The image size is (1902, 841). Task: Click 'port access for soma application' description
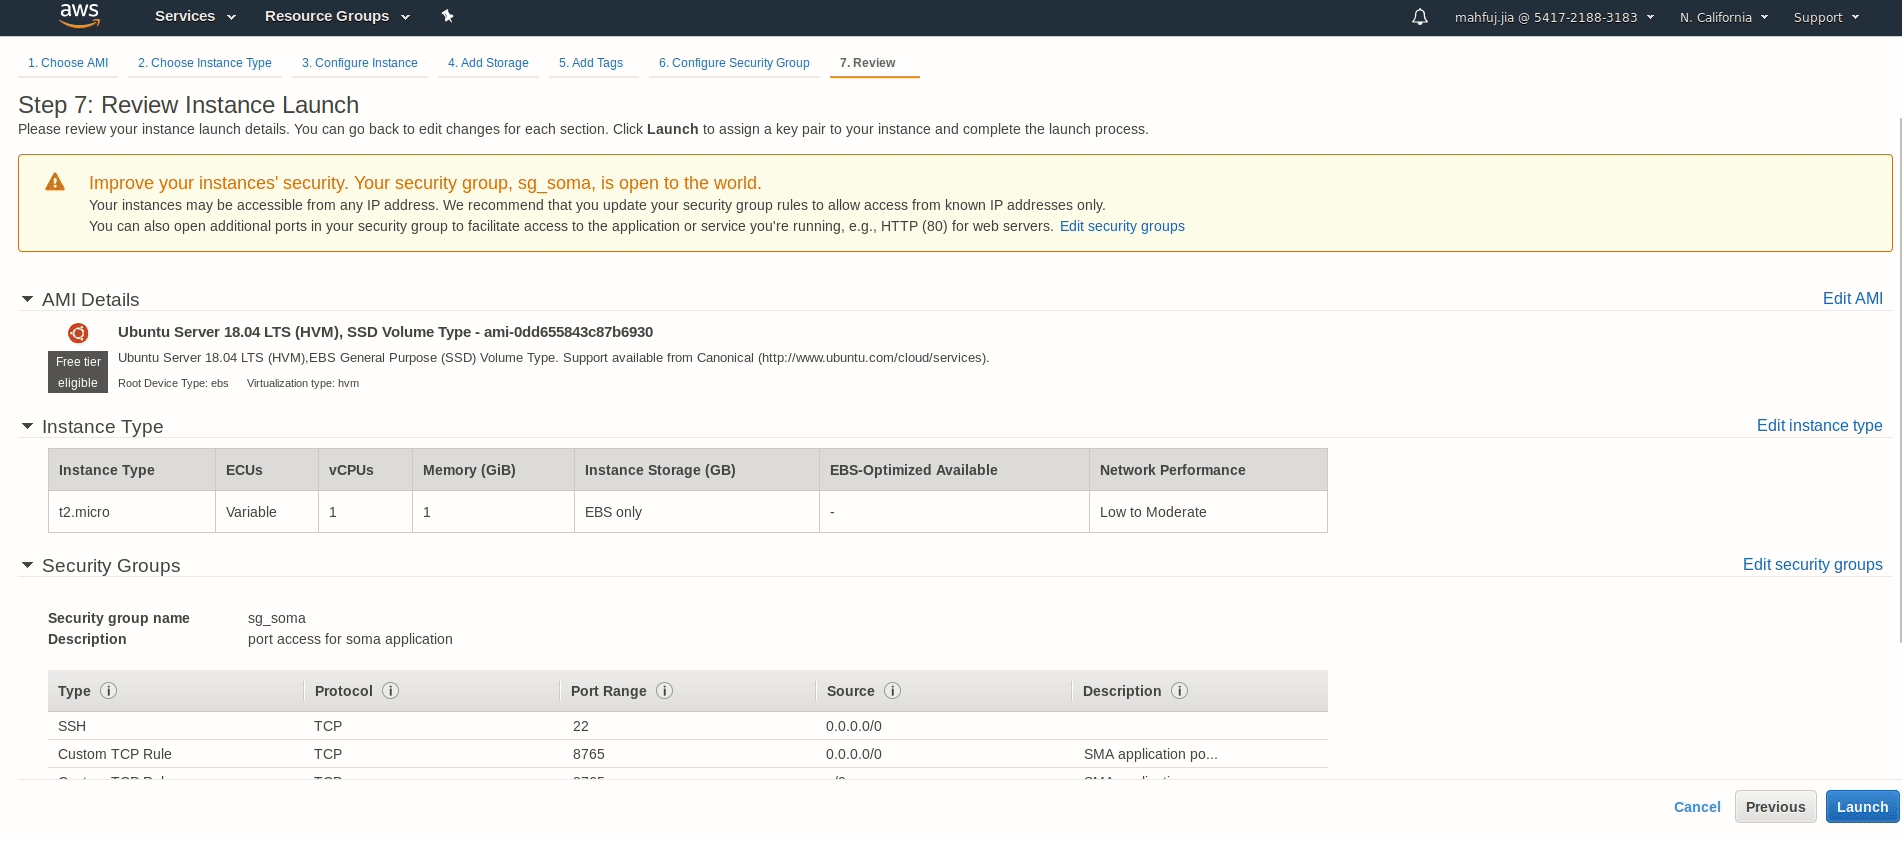(350, 639)
